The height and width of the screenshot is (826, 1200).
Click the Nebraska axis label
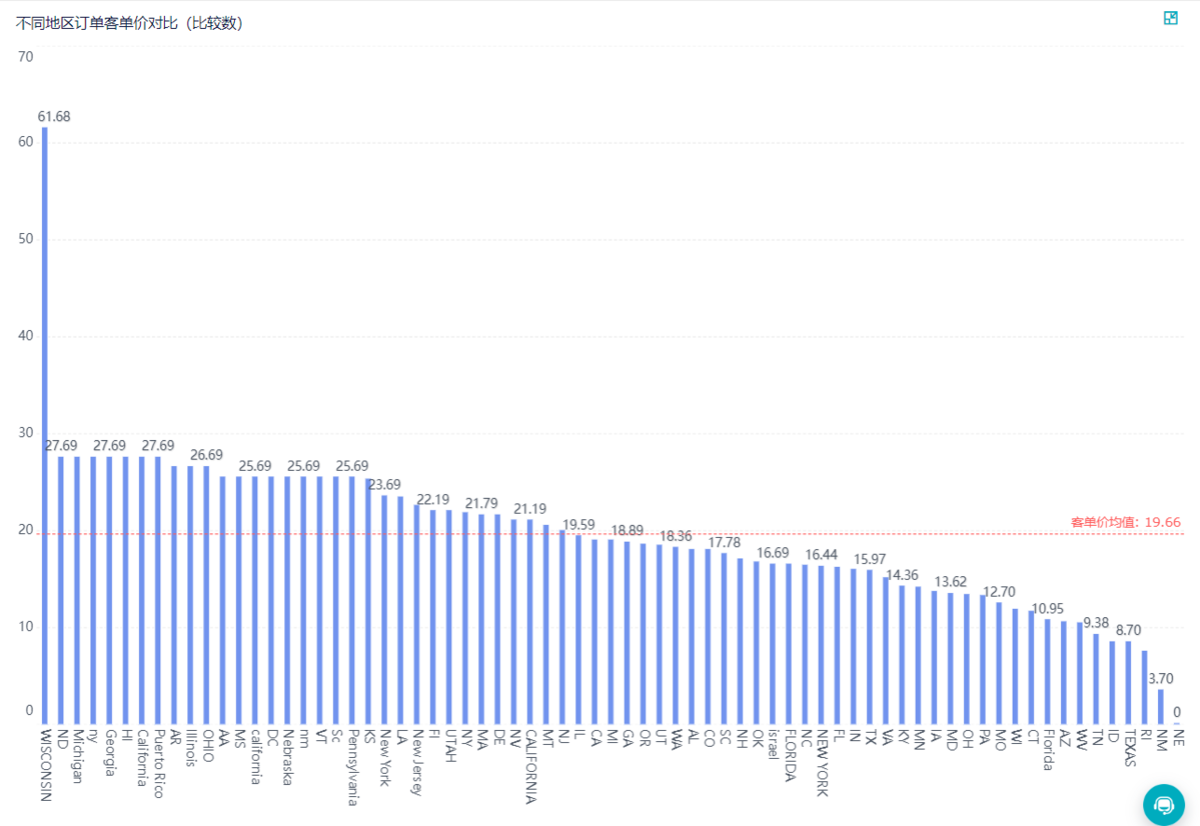(x=288, y=758)
